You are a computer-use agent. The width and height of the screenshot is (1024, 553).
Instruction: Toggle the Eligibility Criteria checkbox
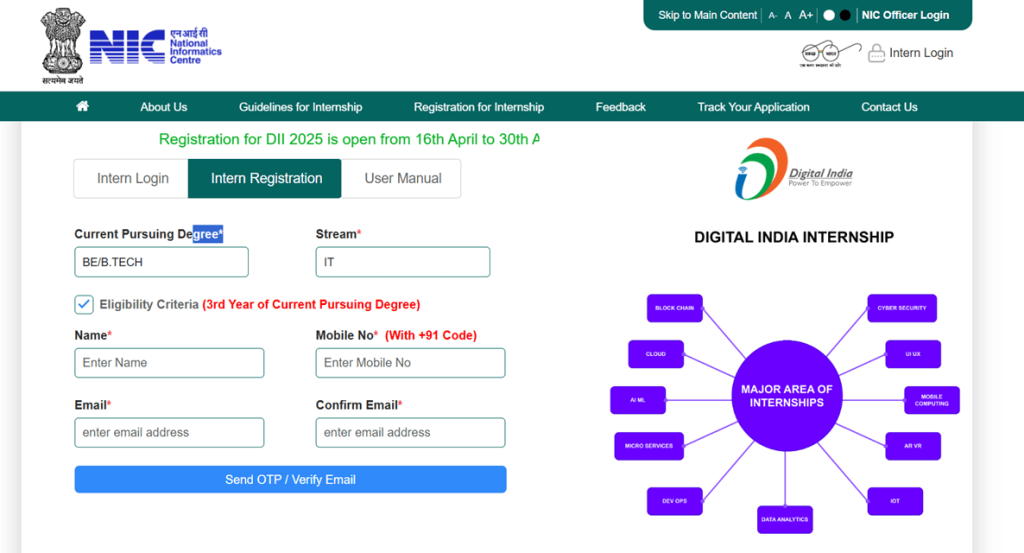84,304
